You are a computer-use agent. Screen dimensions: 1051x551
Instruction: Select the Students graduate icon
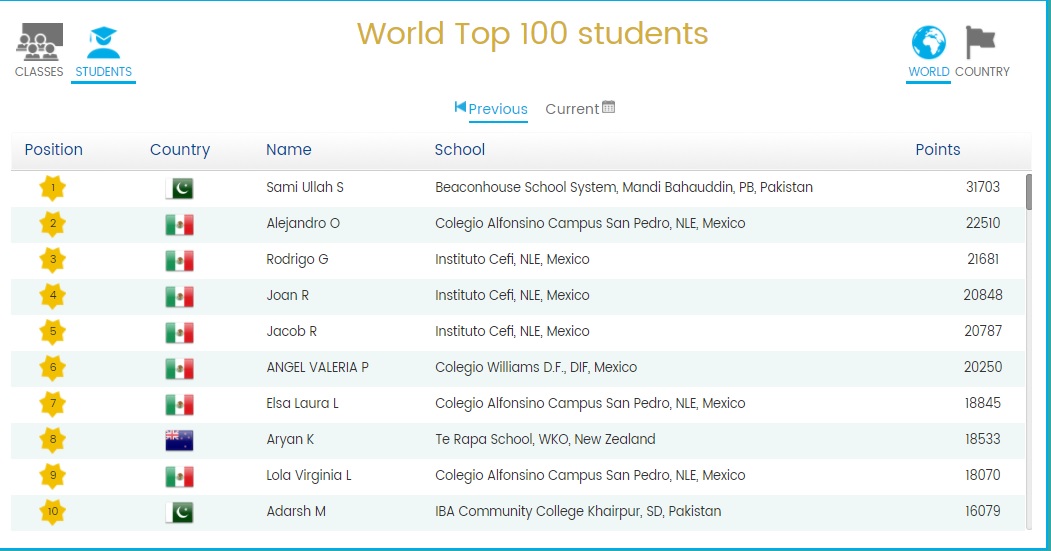(103, 42)
